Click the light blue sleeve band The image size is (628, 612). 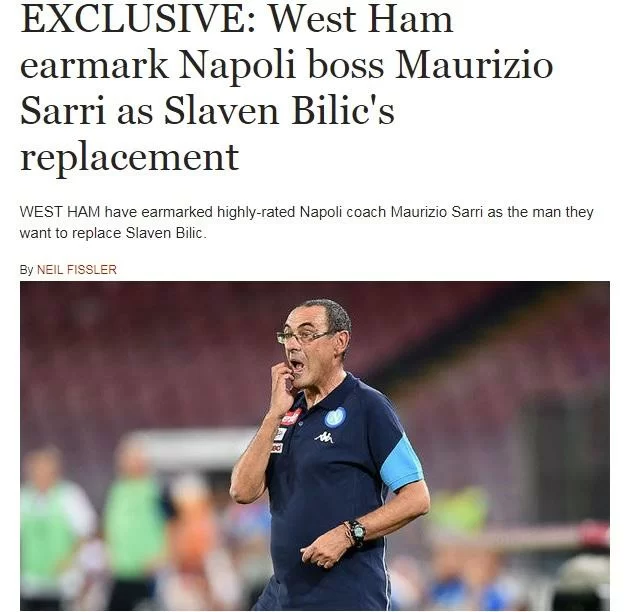click(402, 465)
